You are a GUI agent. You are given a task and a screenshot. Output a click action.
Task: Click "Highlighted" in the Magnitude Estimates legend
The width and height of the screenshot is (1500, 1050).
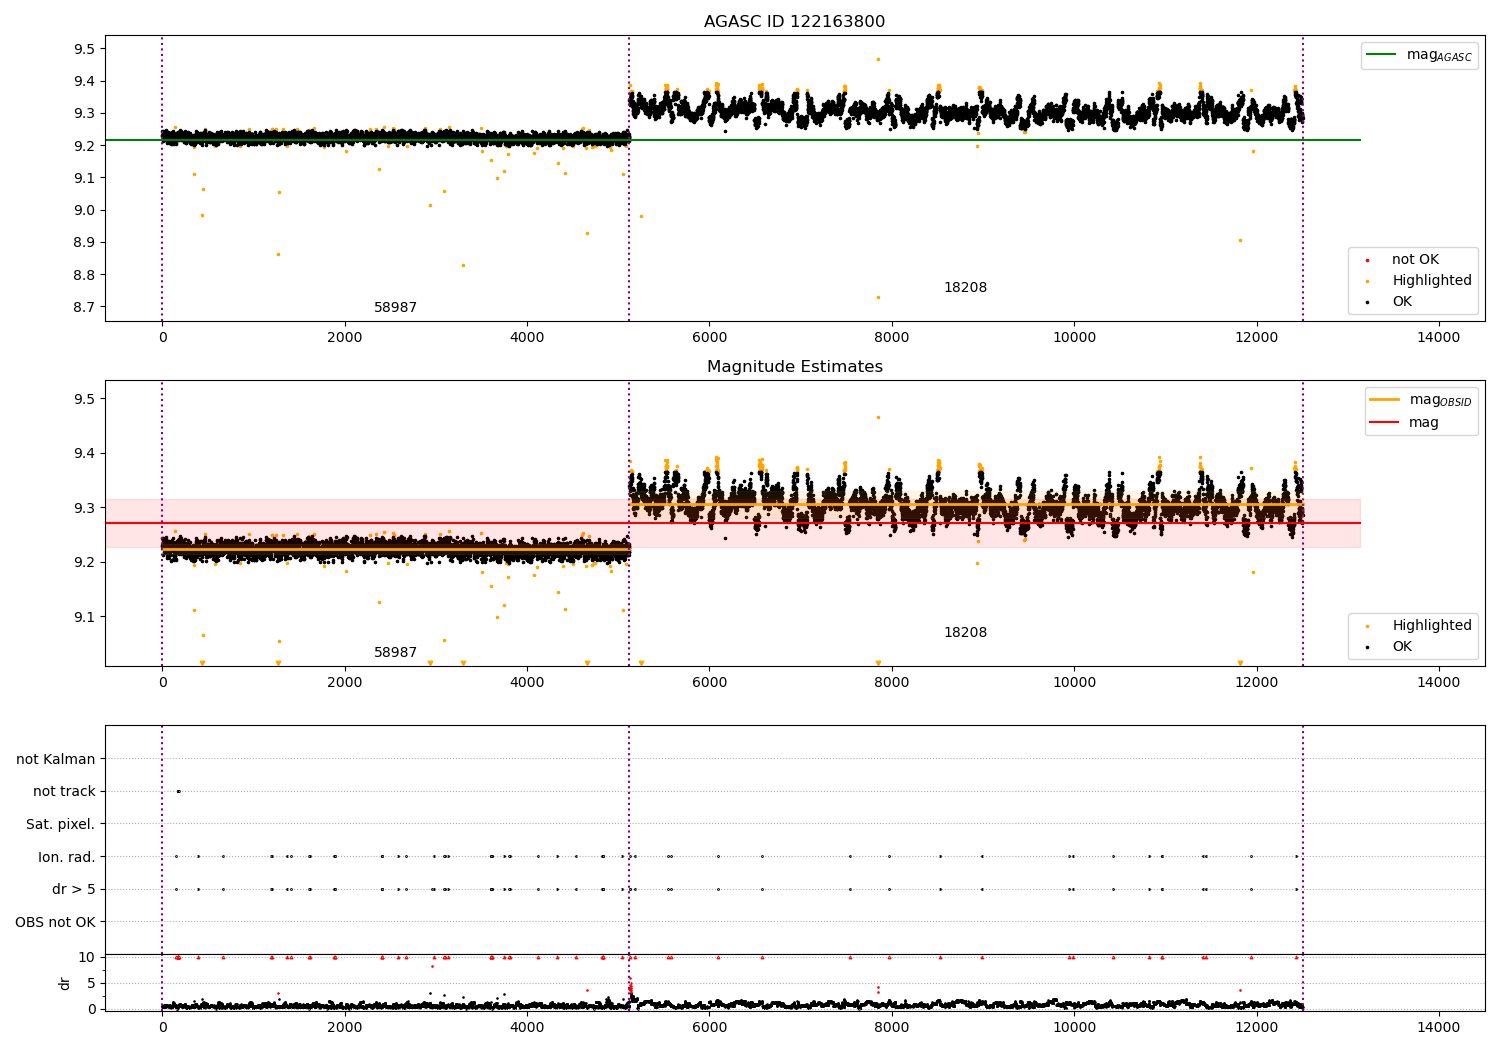1431,626
